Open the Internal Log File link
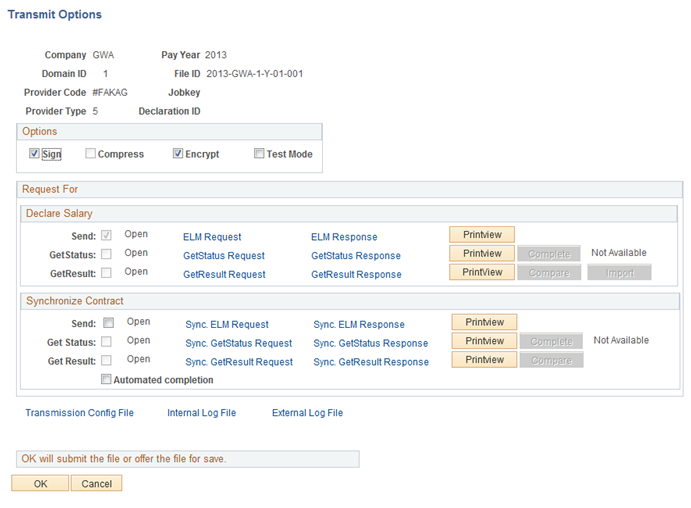 point(201,413)
